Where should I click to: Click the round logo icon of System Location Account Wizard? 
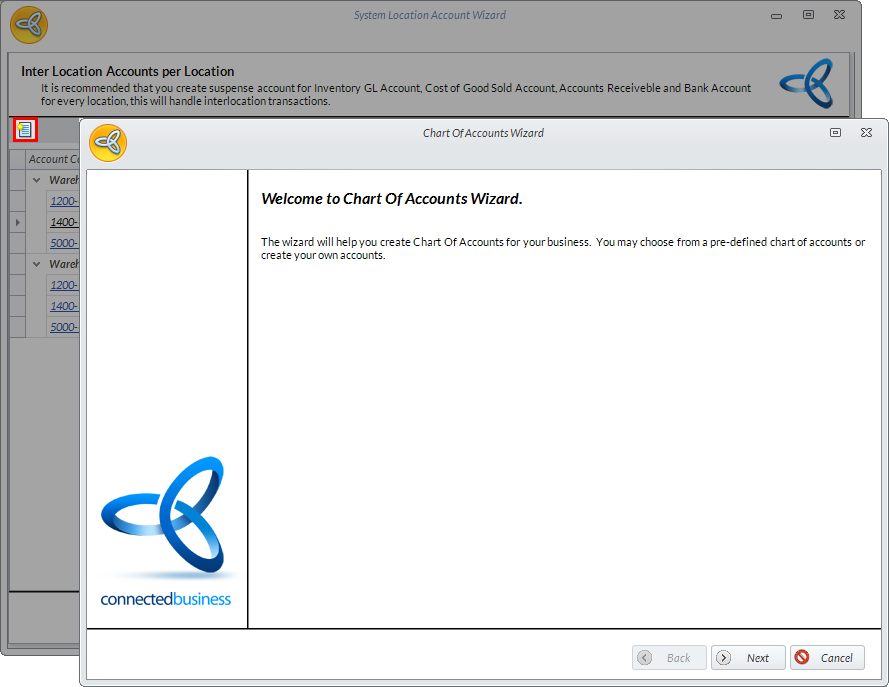pos(29,25)
